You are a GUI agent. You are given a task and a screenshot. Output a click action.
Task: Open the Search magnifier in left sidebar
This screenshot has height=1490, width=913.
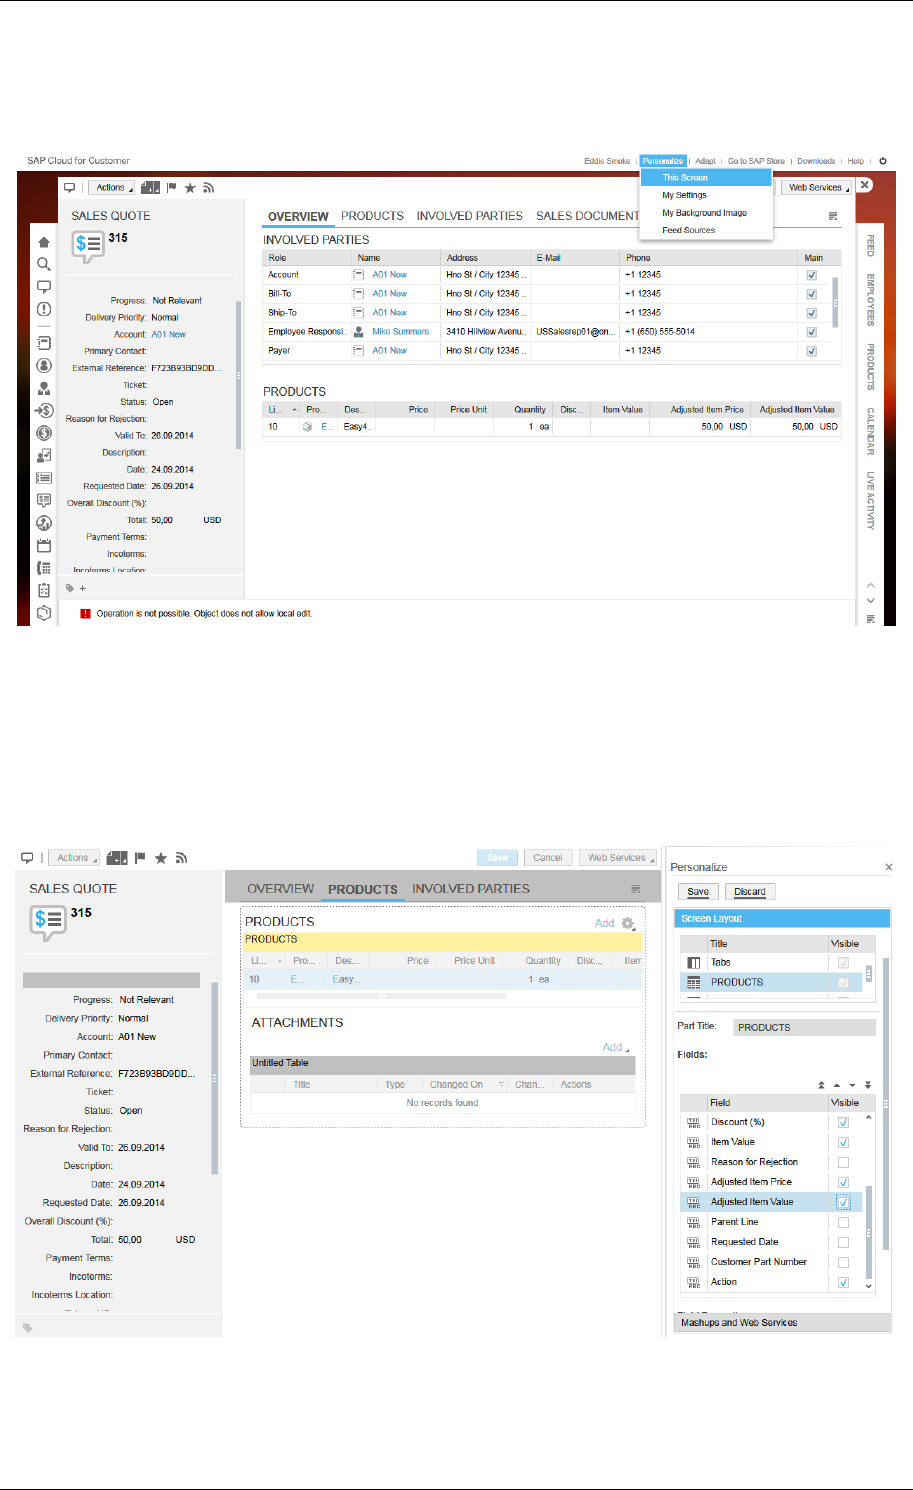44,264
